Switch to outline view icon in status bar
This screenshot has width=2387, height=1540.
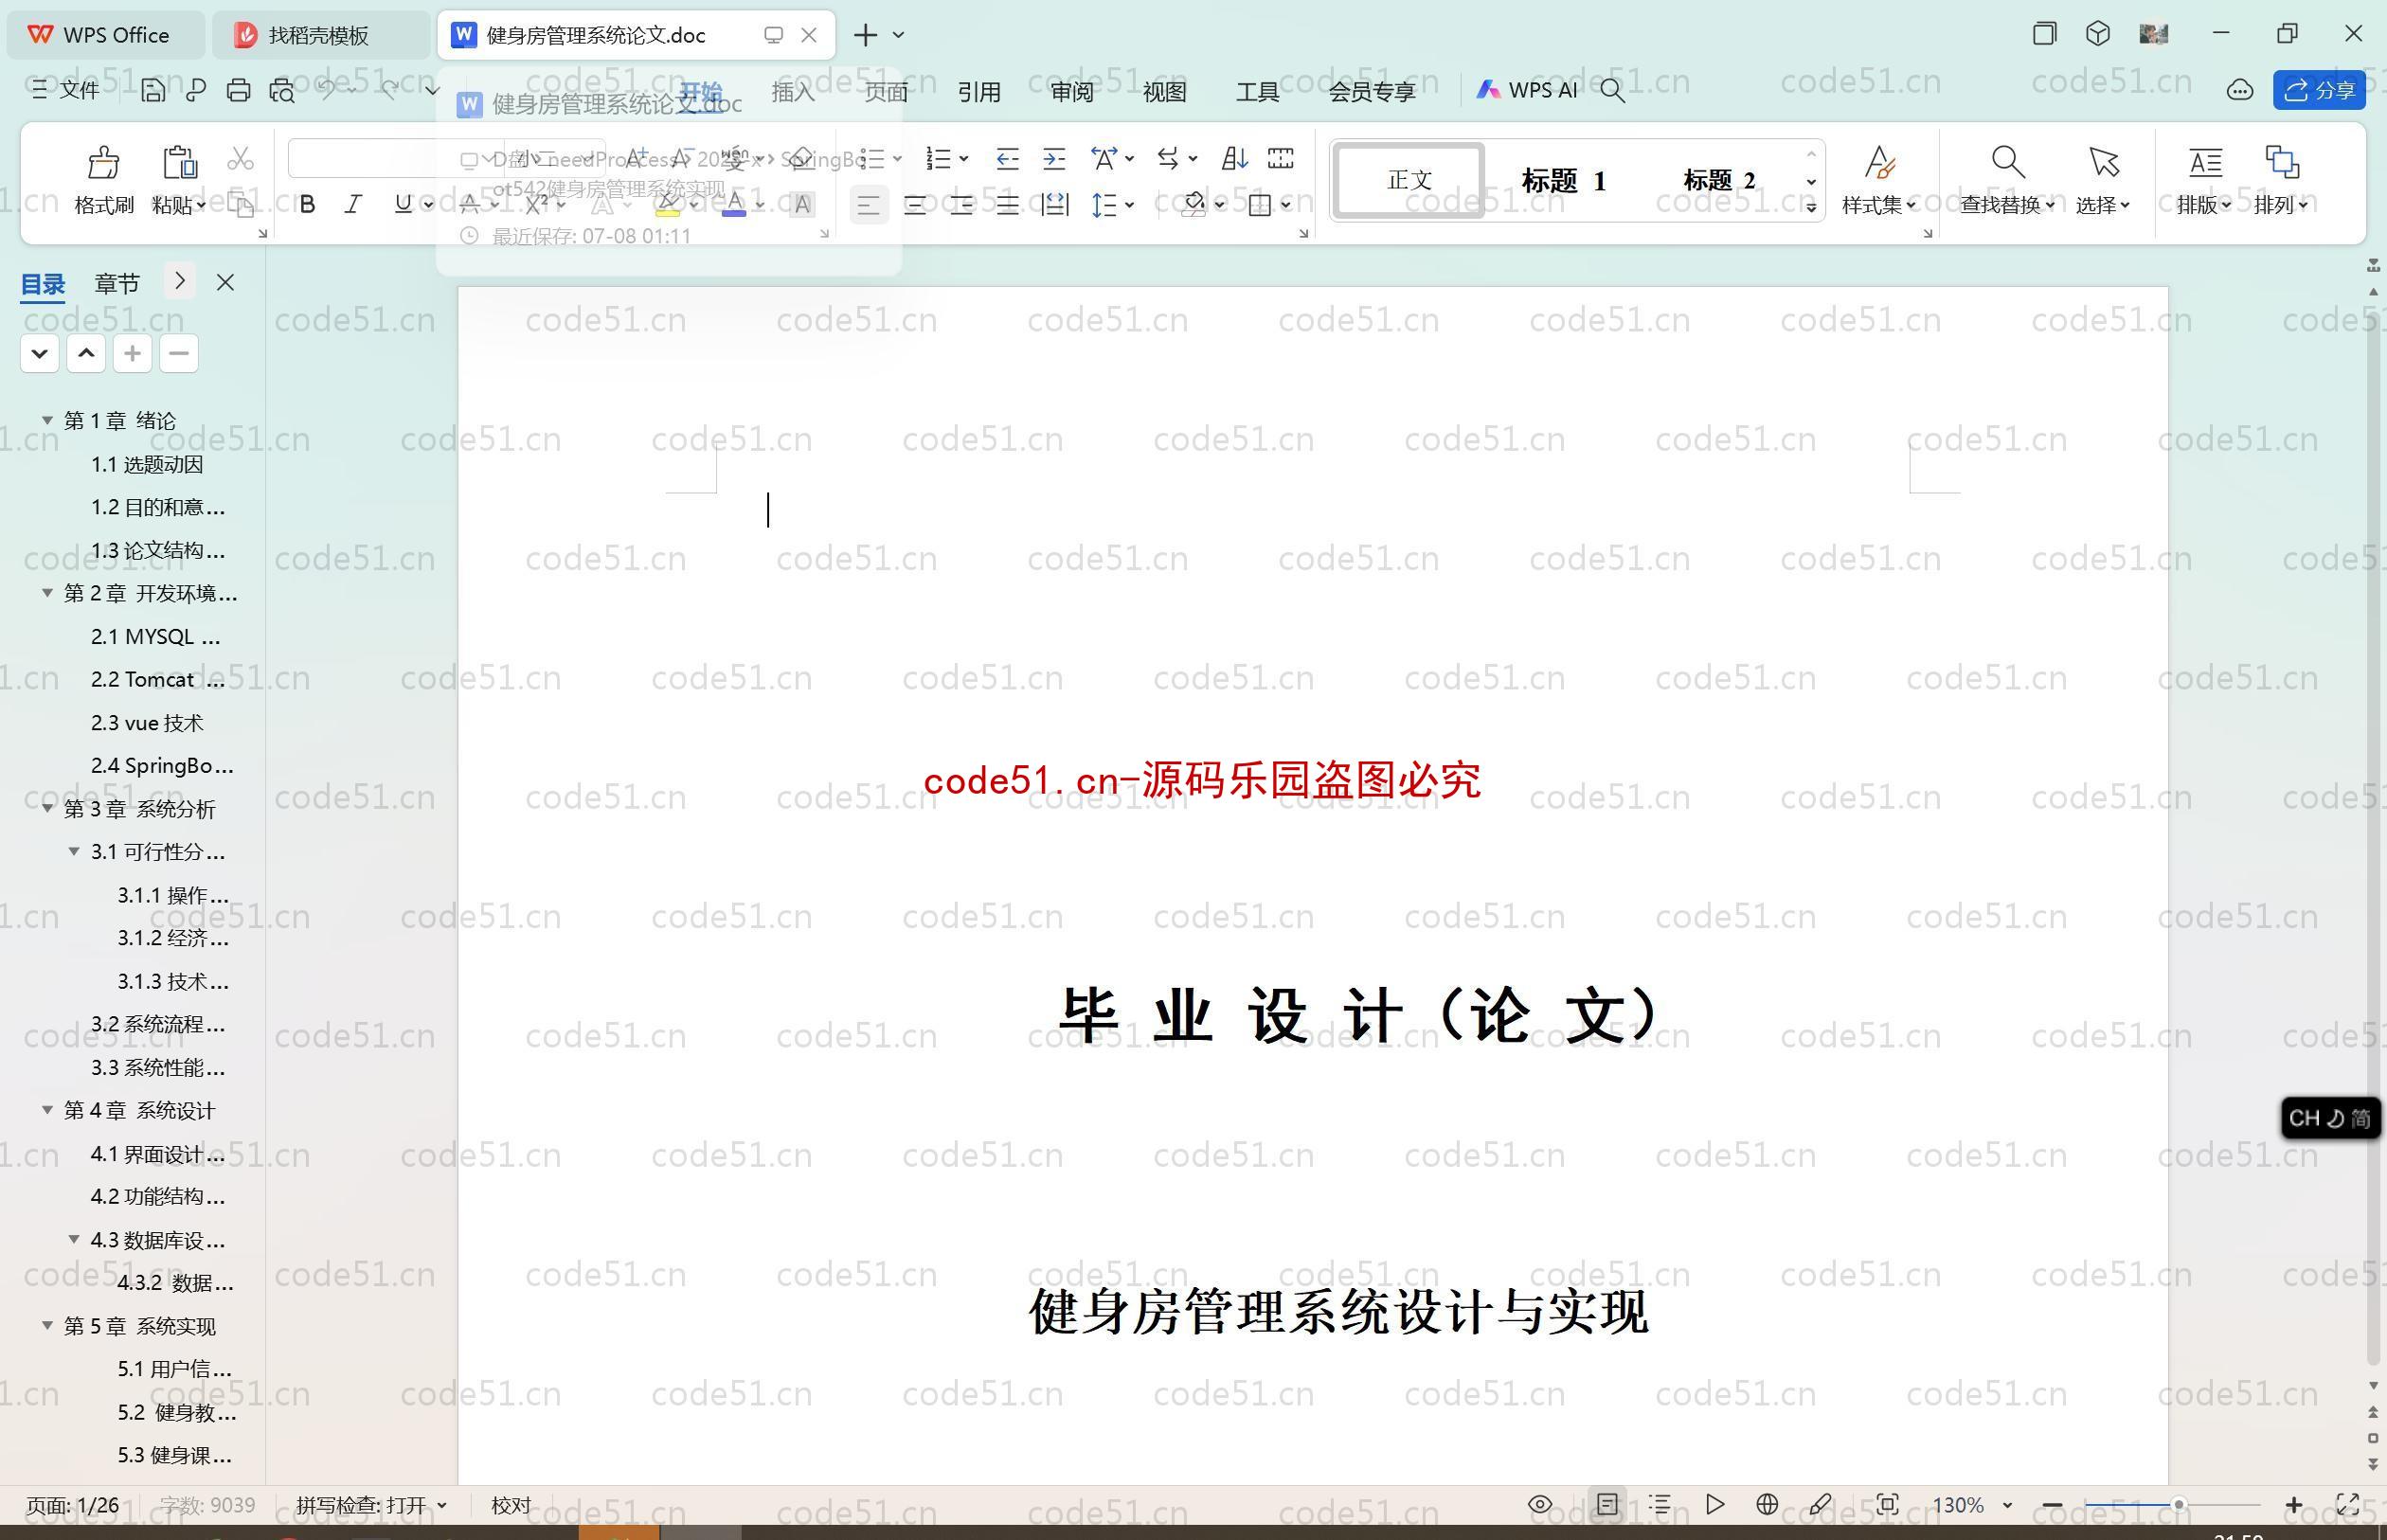tap(1660, 1505)
